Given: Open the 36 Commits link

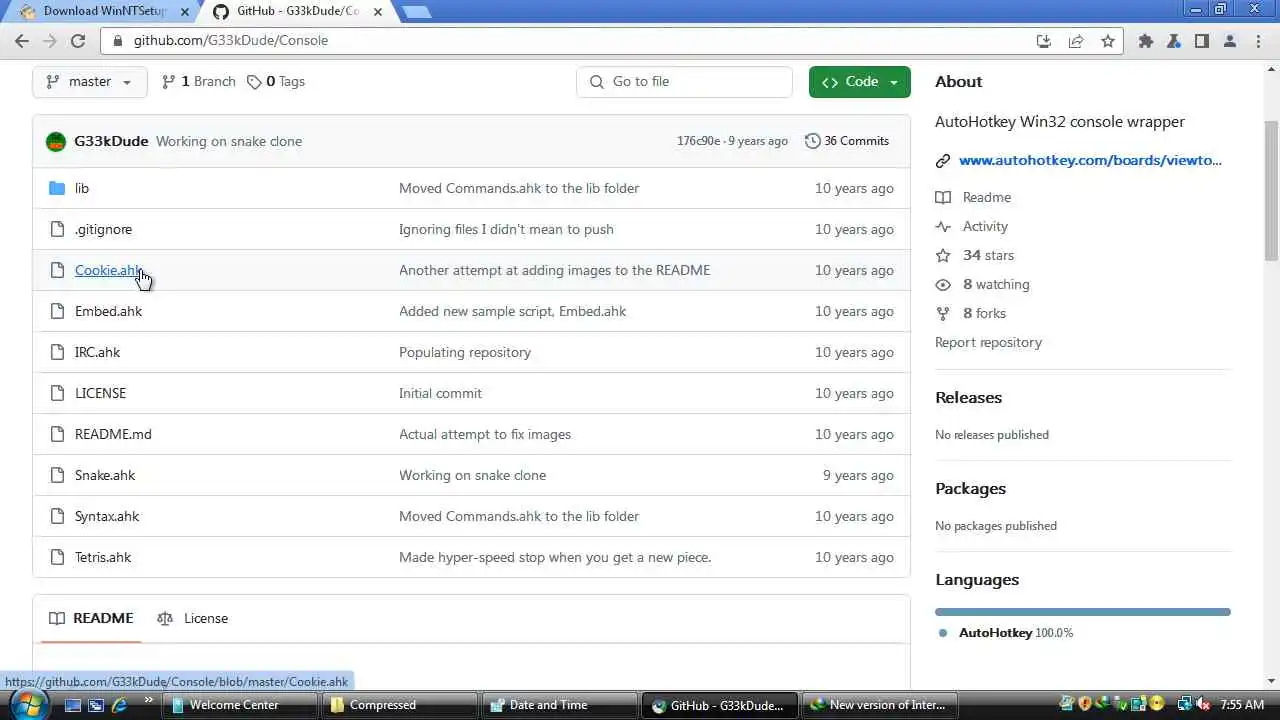Looking at the screenshot, I should [x=846, y=141].
